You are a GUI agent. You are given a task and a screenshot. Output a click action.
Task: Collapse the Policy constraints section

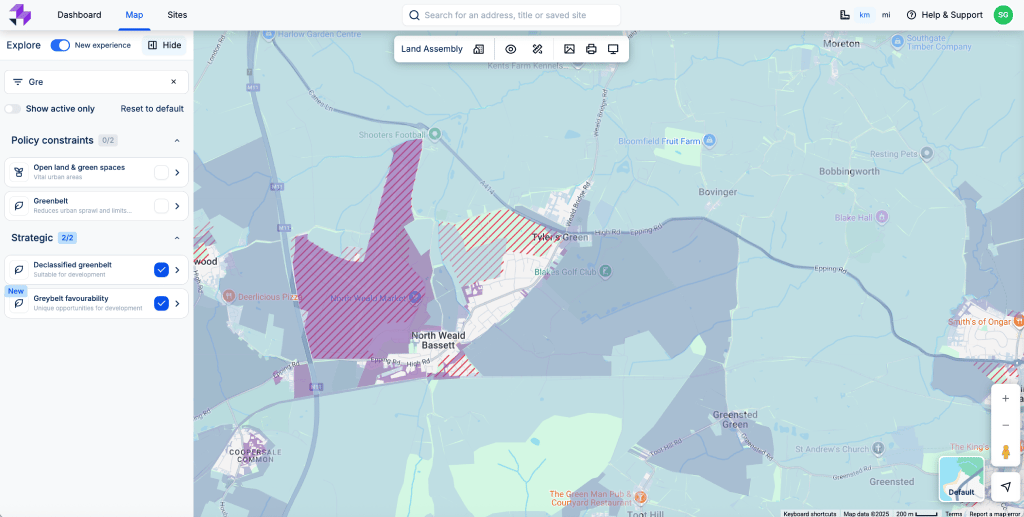tap(177, 141)
